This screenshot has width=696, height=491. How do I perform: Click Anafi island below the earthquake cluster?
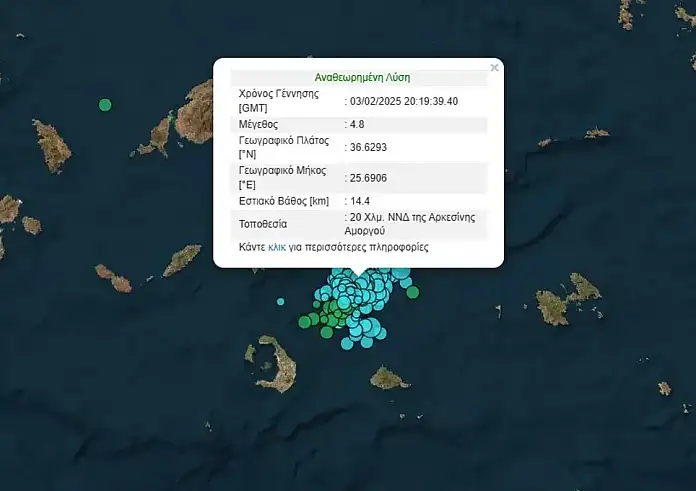(387, 378)
